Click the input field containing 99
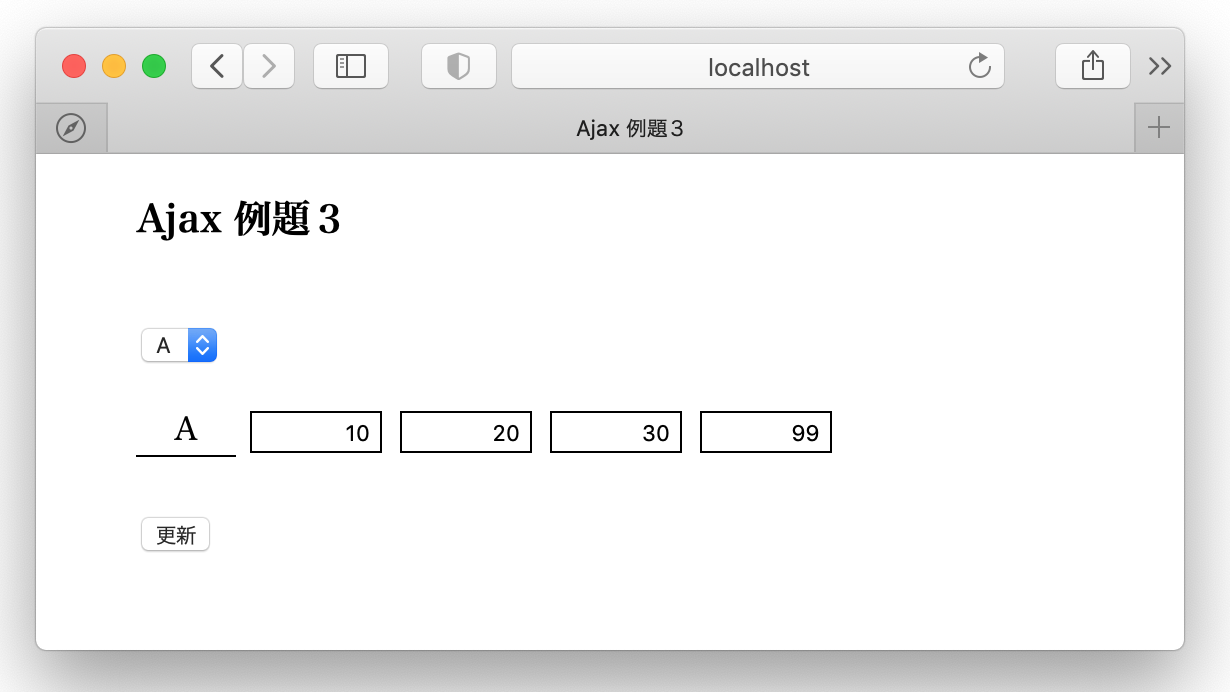1230x692 pixels. click(766, 432)
